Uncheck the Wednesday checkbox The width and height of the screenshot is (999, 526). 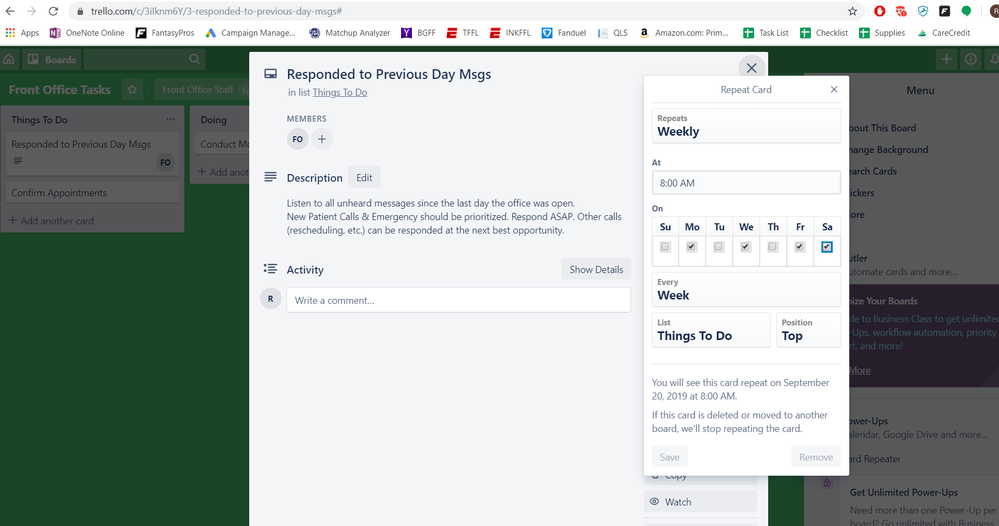click(x=746, y=246)
